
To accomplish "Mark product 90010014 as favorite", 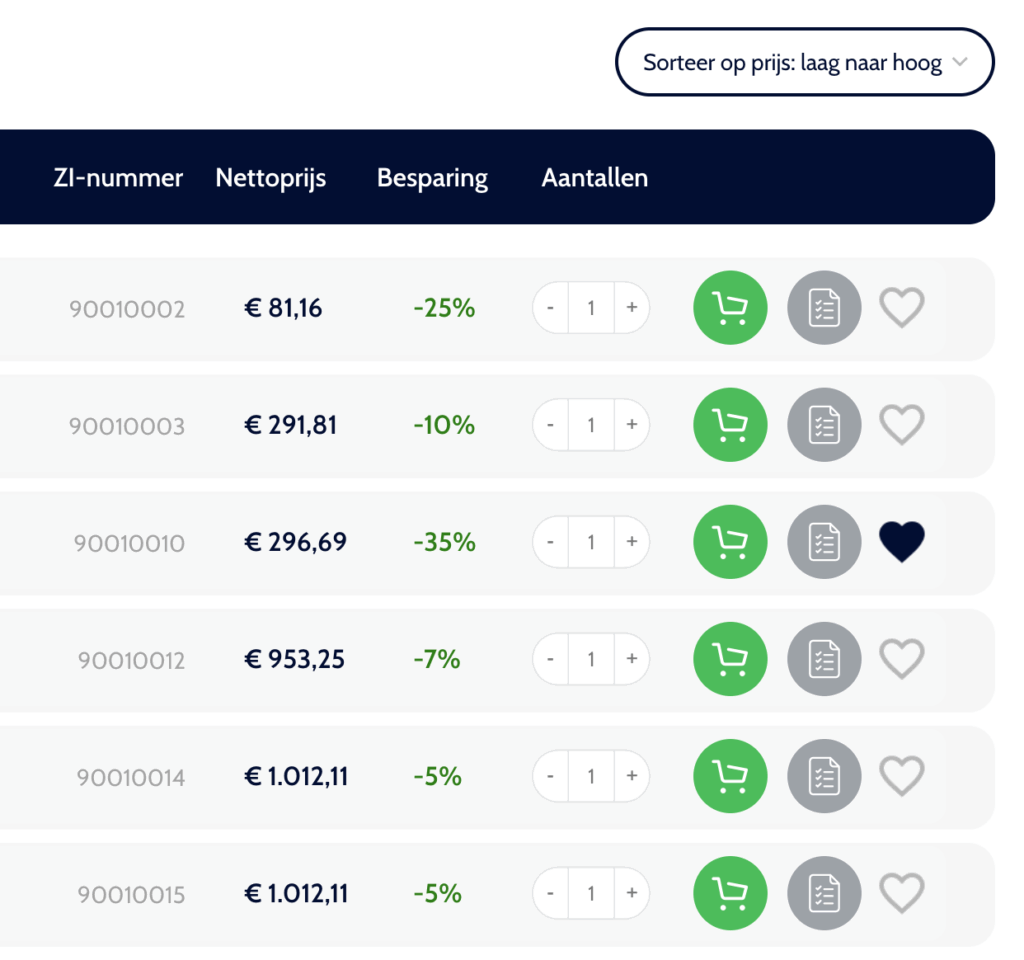I will (x=902, y=776).
